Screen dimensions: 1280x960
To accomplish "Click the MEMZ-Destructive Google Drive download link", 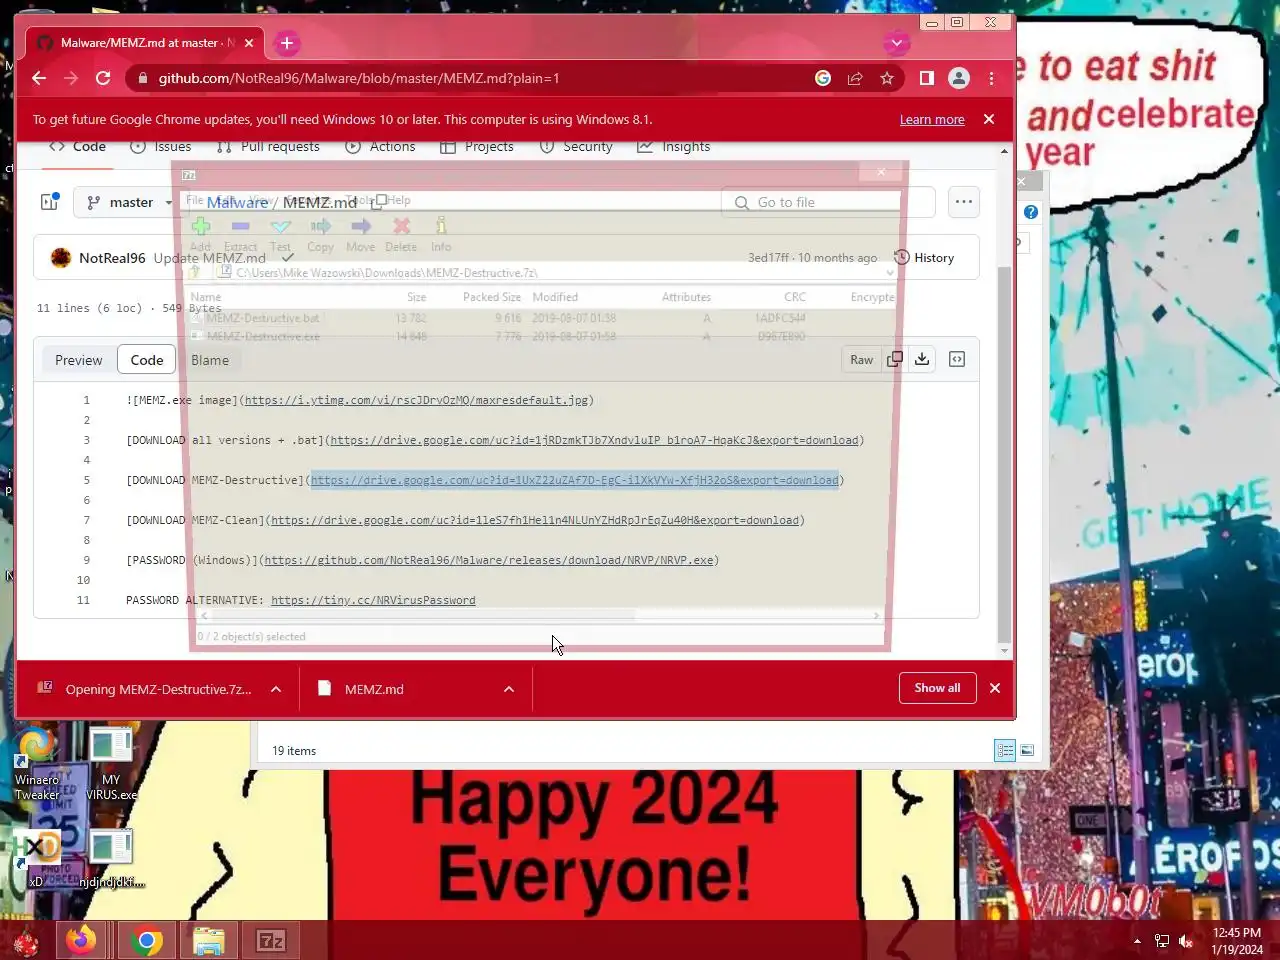I will click(574, 480).
